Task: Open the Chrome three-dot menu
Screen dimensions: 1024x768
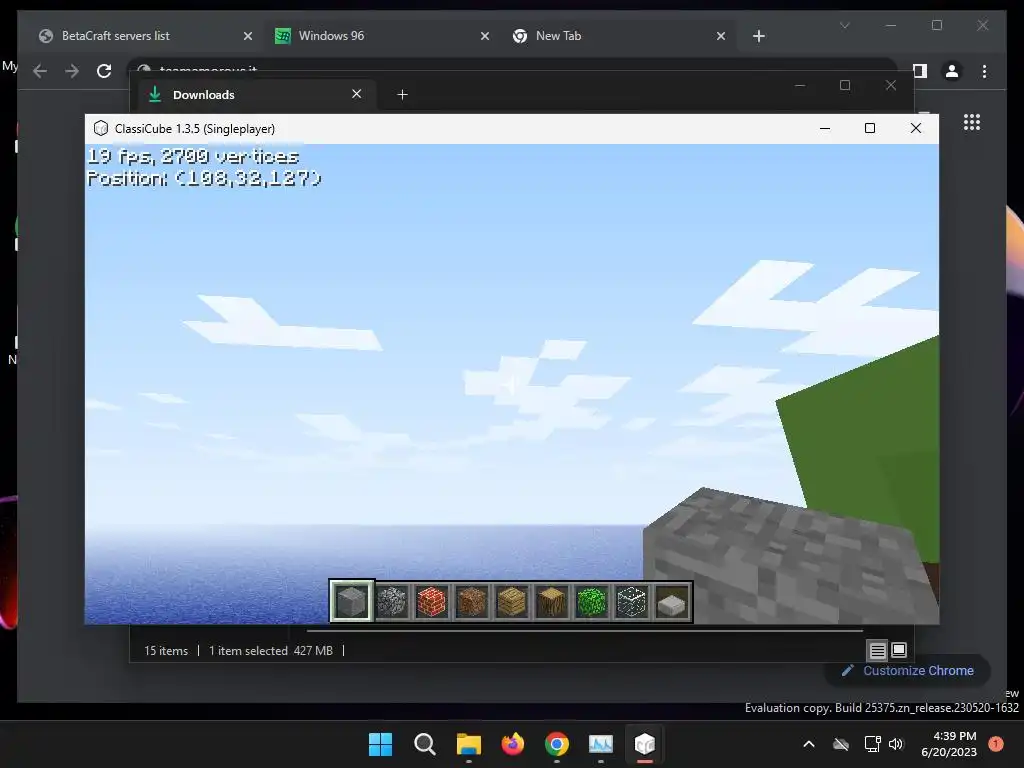Action: [x=984, y=71]
